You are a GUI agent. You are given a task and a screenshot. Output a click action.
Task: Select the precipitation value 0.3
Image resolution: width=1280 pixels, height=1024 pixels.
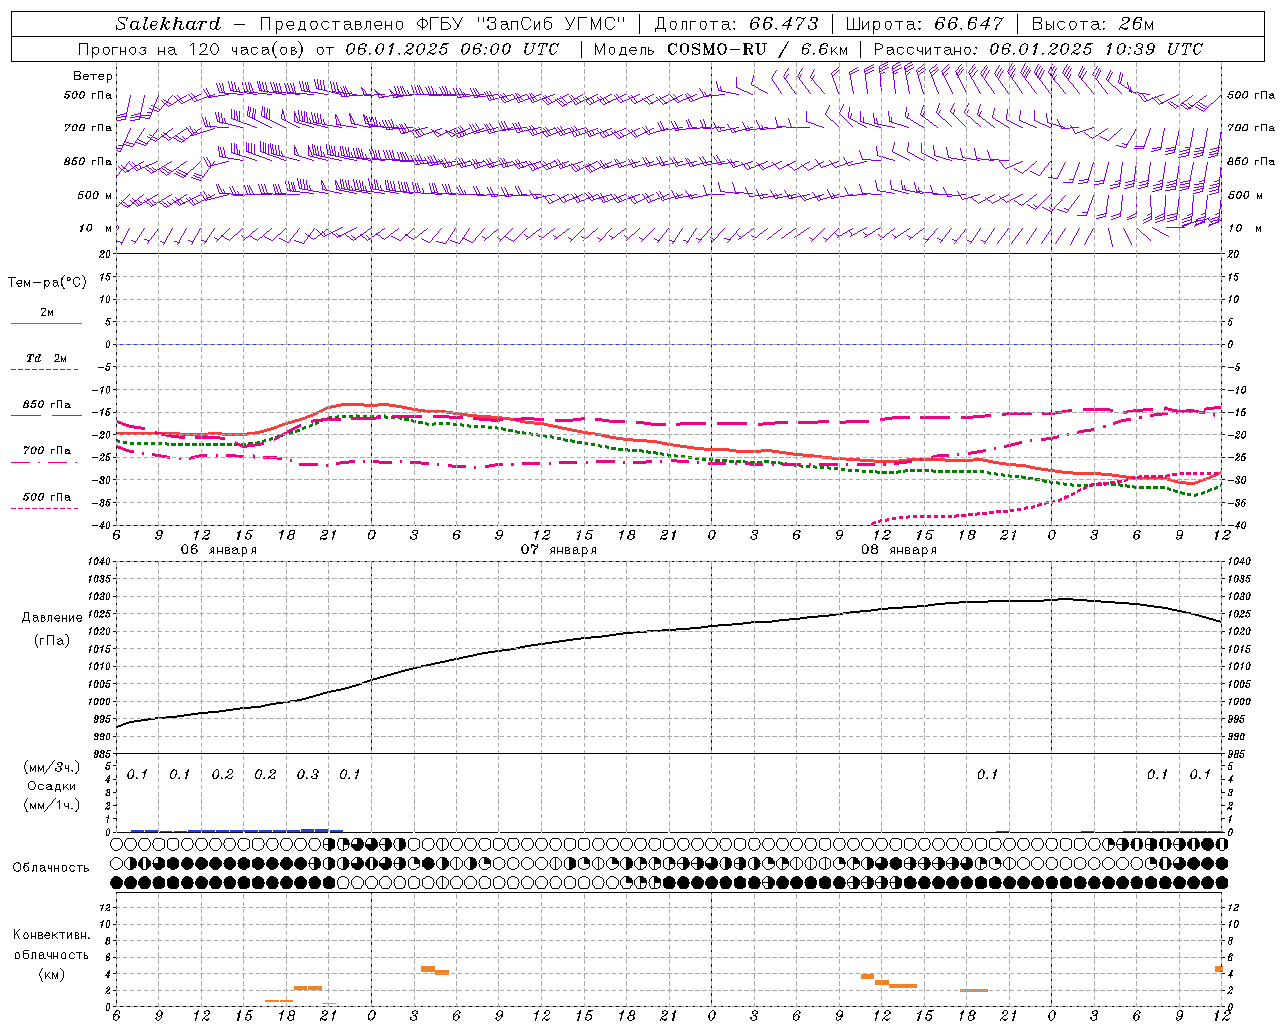pyautogui.click(x=308, y=774)
